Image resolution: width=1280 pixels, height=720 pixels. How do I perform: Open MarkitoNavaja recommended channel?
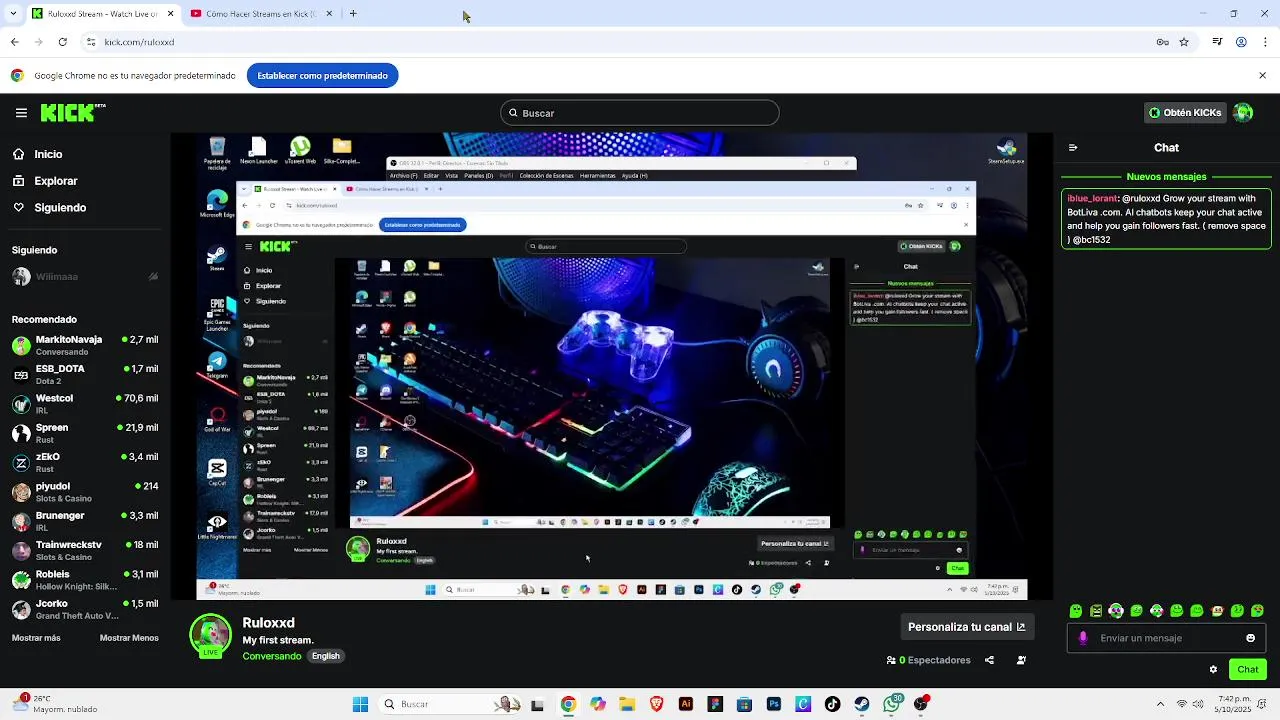85,345
